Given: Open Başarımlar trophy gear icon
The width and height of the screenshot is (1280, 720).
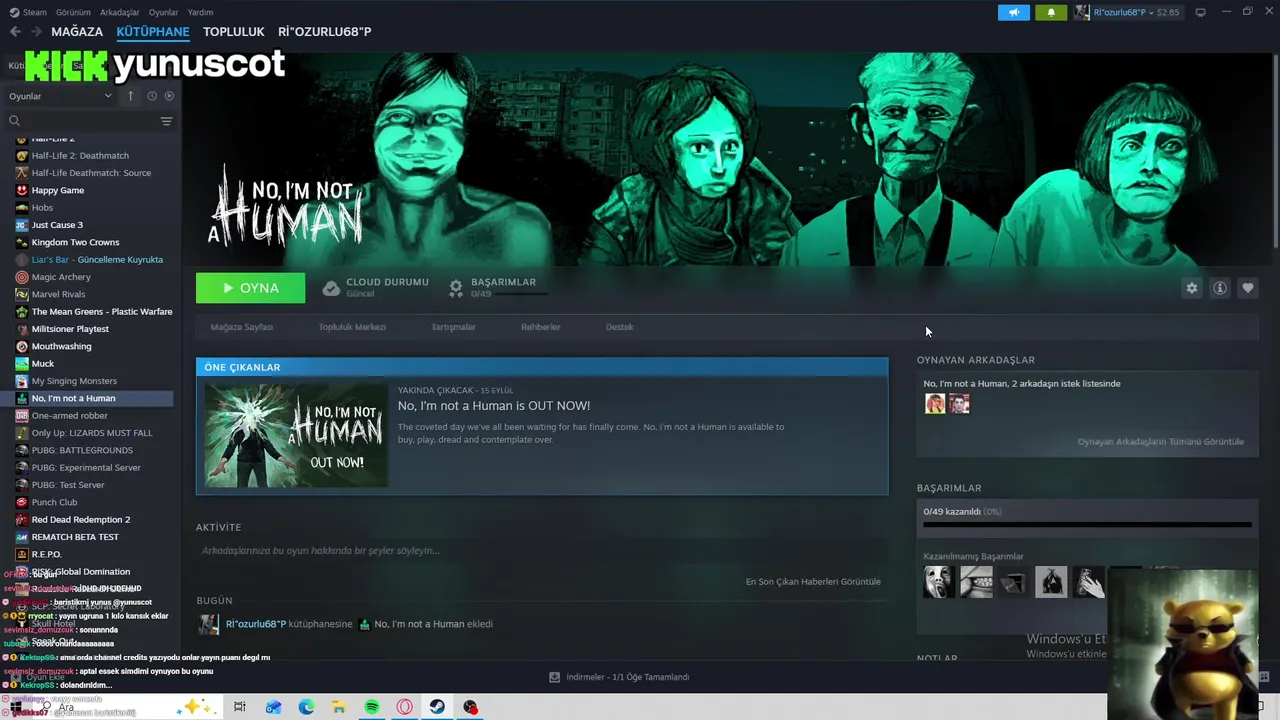Looking at the screenshot, I should coord(456,288).
